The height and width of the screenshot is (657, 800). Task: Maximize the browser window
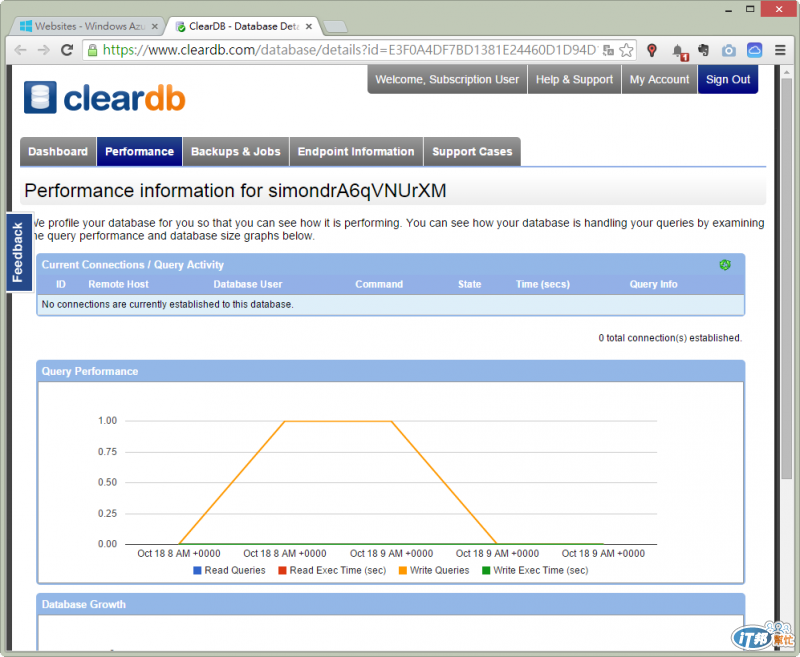pos(749,9)
